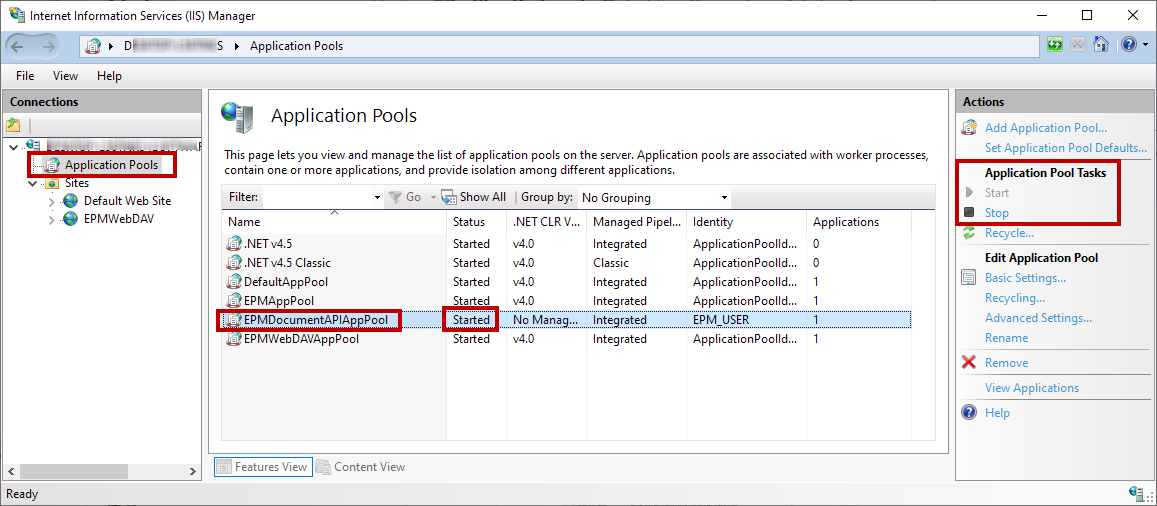Click the Add Application Pool icon

click(x=968, y=128)
